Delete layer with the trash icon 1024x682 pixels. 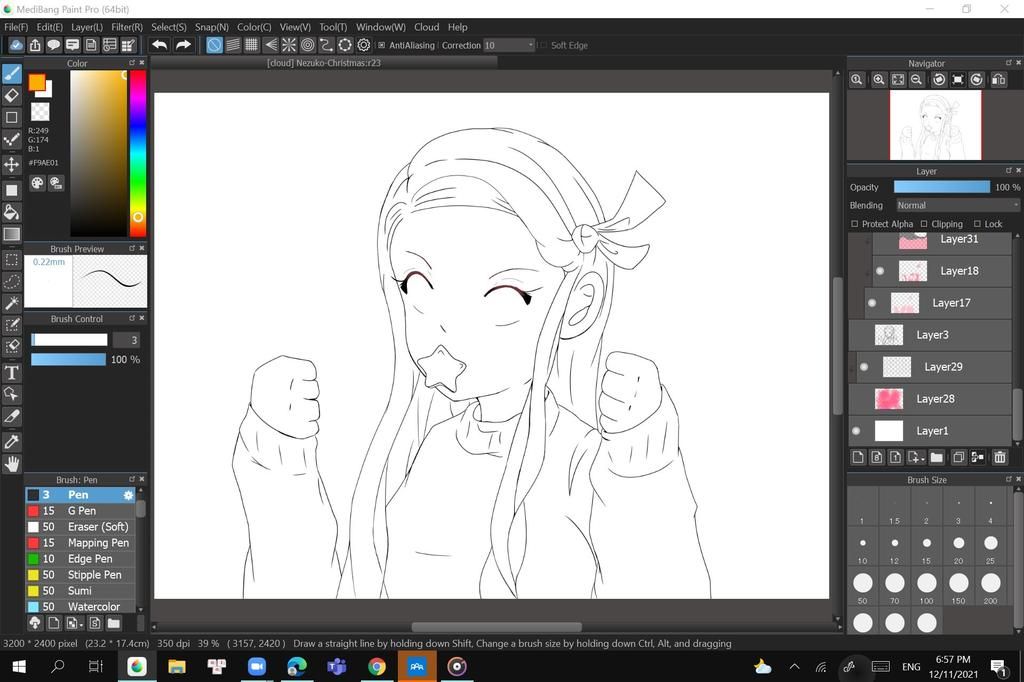pos(1000,457)
